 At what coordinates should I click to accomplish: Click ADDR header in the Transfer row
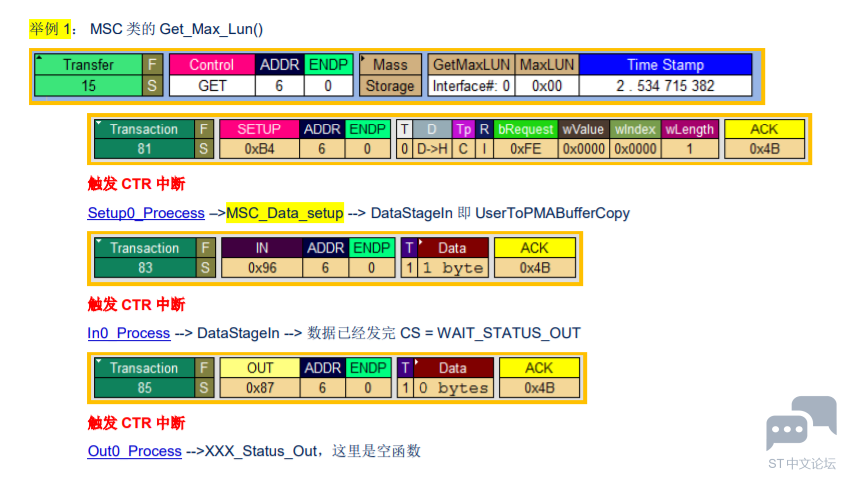279,65
